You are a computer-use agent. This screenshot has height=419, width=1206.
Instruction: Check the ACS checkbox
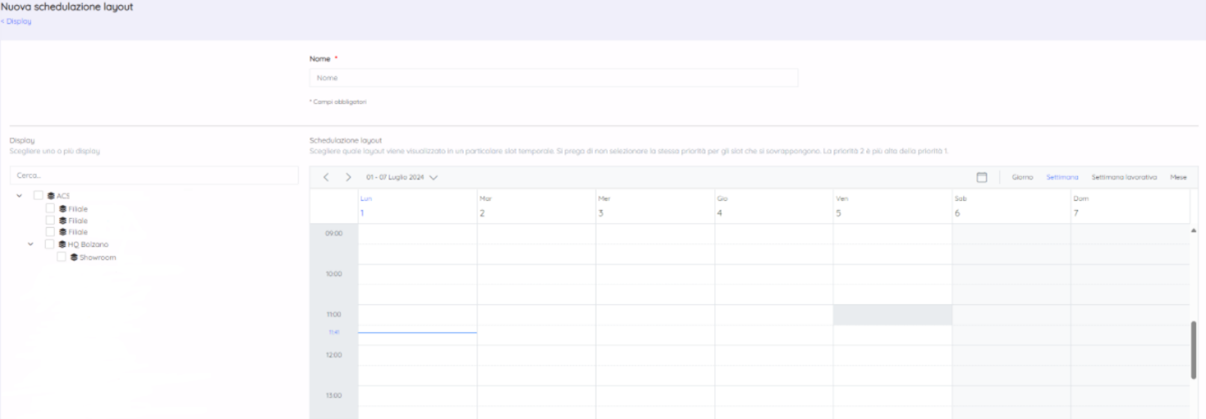(39, 196)
